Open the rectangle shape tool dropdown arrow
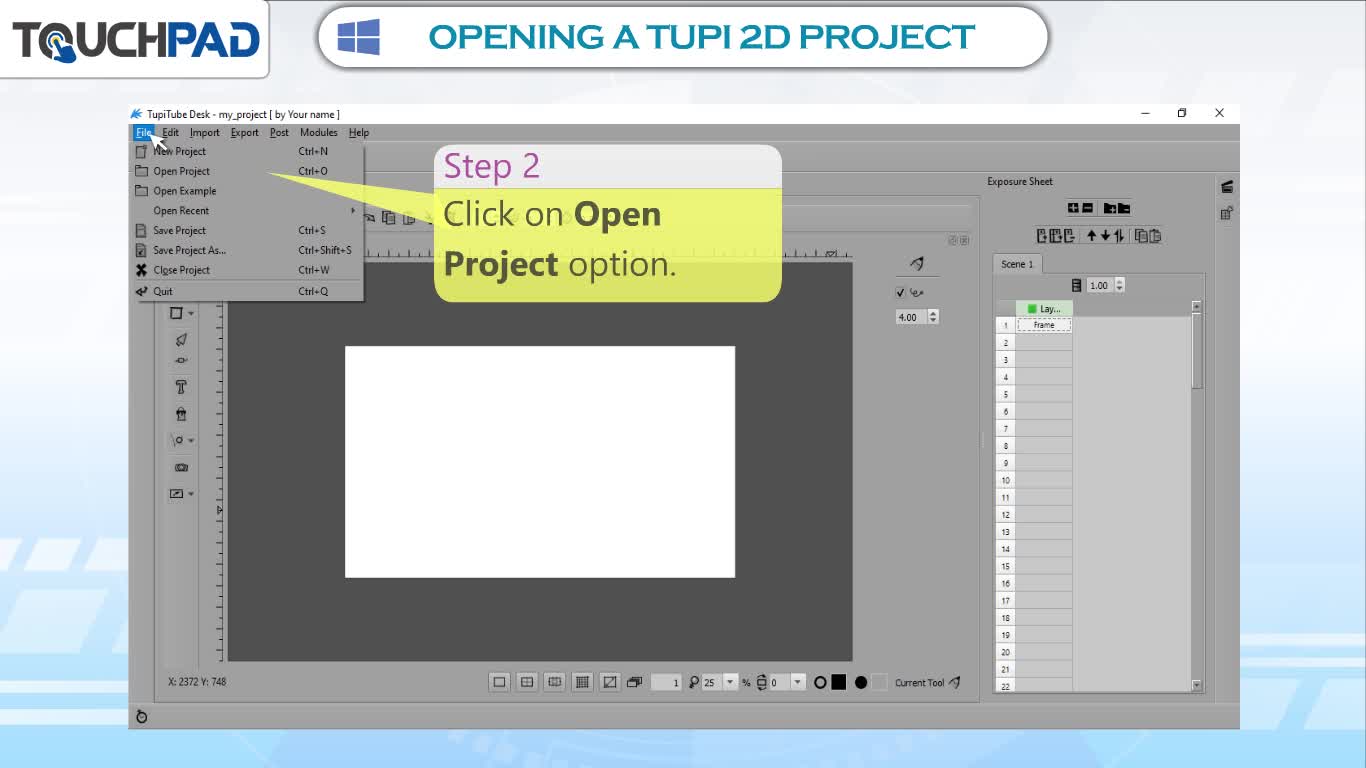 pos(191,313)
